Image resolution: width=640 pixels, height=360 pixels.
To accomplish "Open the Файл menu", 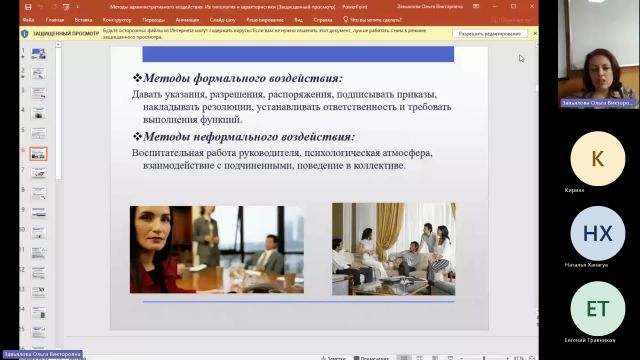I will tap(29, 20).
